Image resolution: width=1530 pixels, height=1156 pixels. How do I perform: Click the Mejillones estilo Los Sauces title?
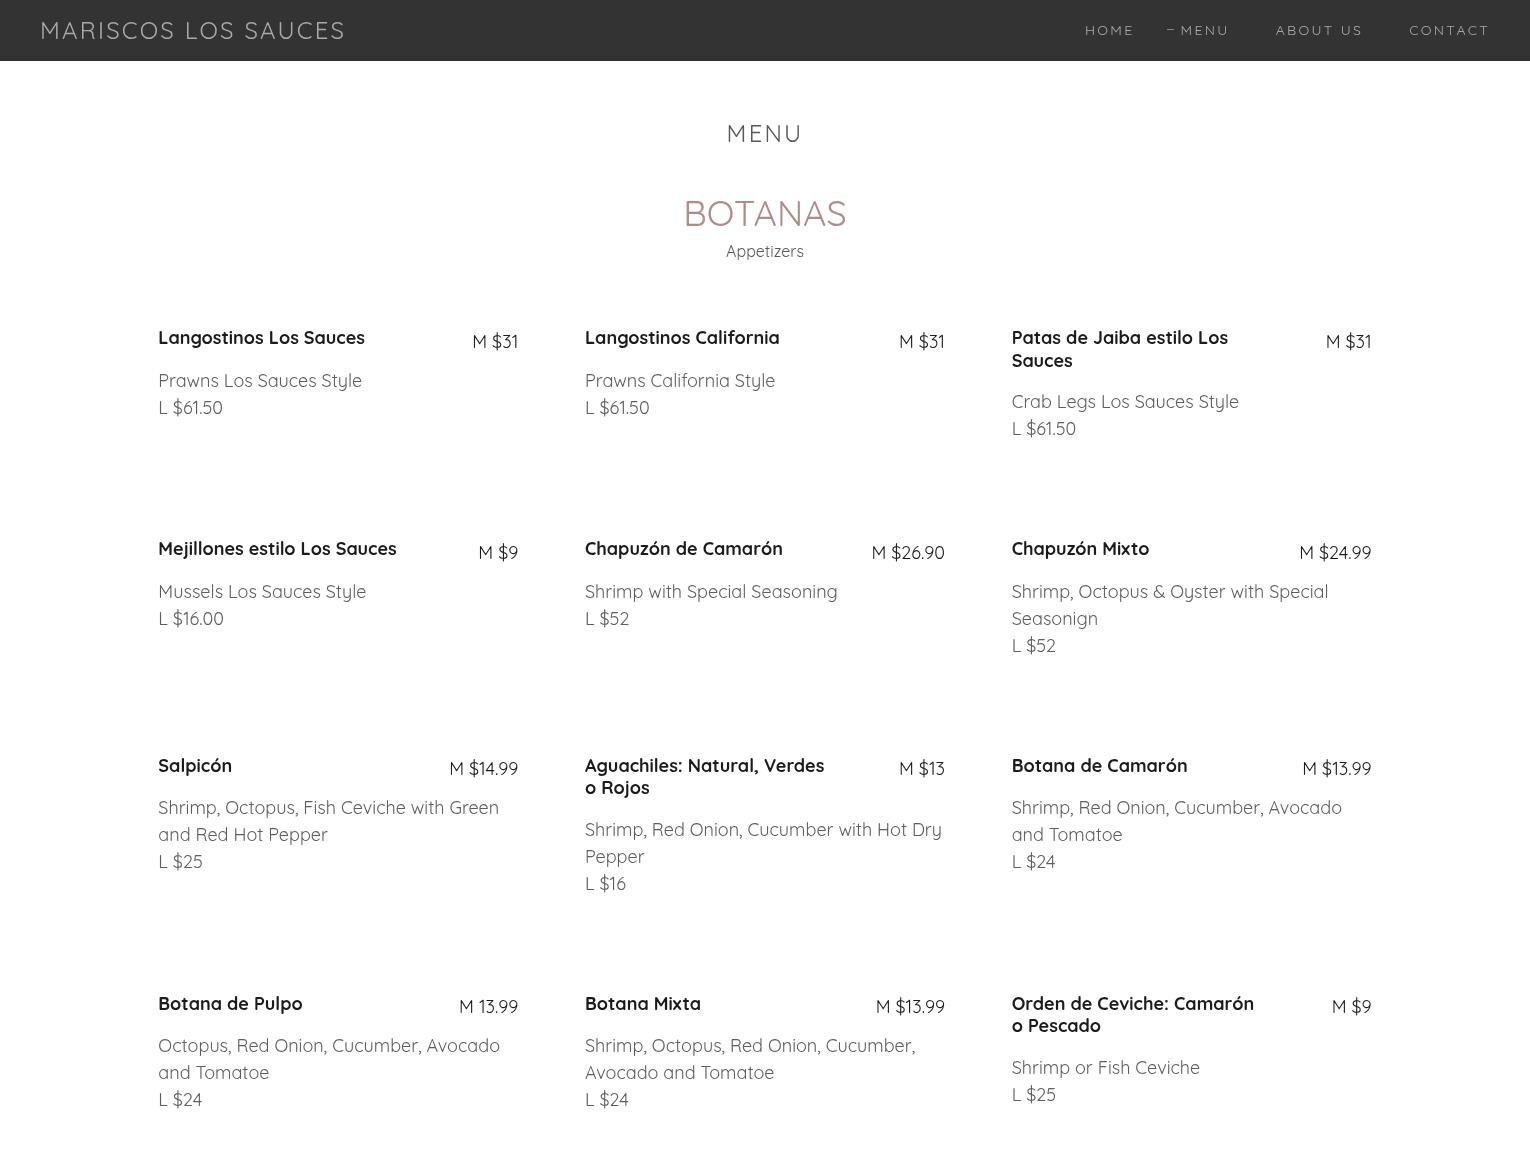click(277, 549)
